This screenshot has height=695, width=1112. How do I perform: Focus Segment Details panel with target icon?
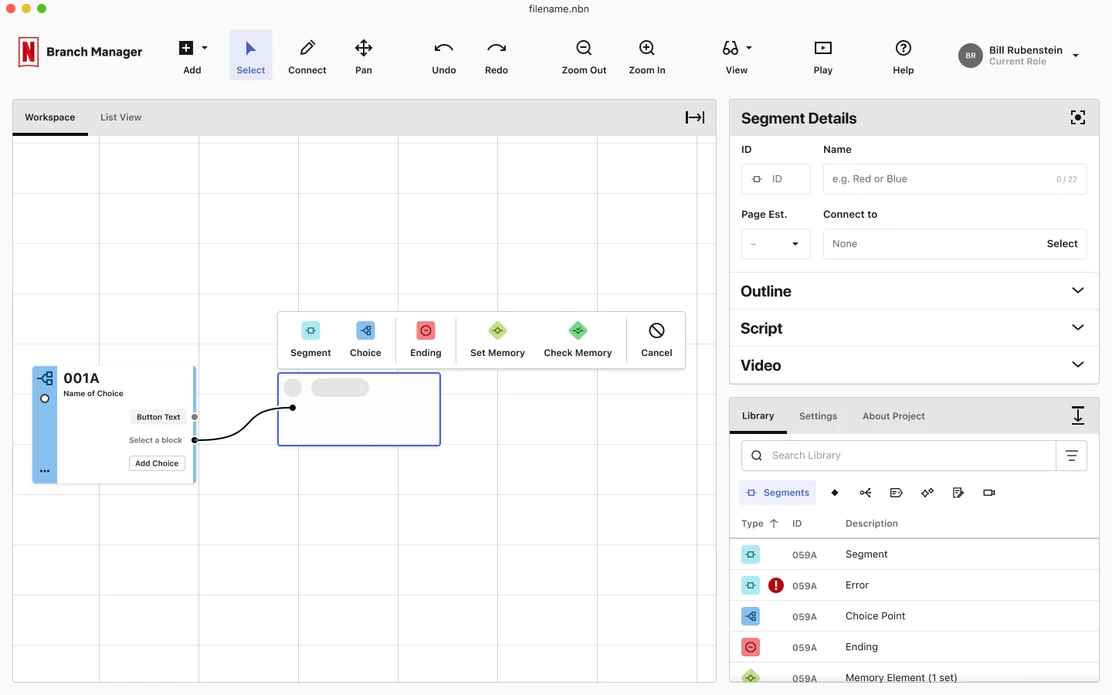click(1077, 118)
